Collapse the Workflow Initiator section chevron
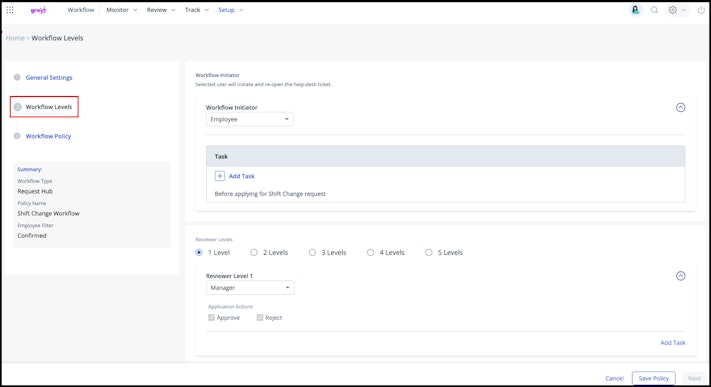The width and height of the screenshot is (711, 387). (x=681, y=108)
